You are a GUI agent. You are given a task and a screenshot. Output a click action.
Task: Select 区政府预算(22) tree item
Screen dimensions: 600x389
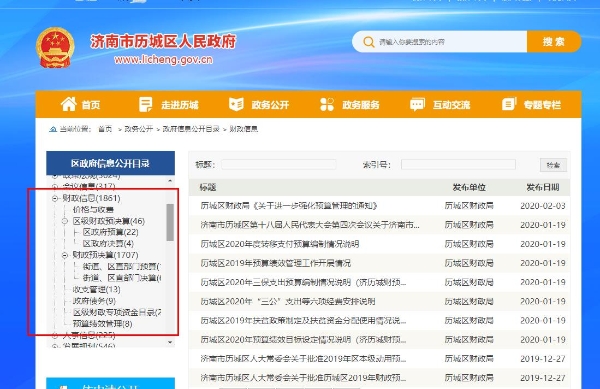tap(111, 232)
